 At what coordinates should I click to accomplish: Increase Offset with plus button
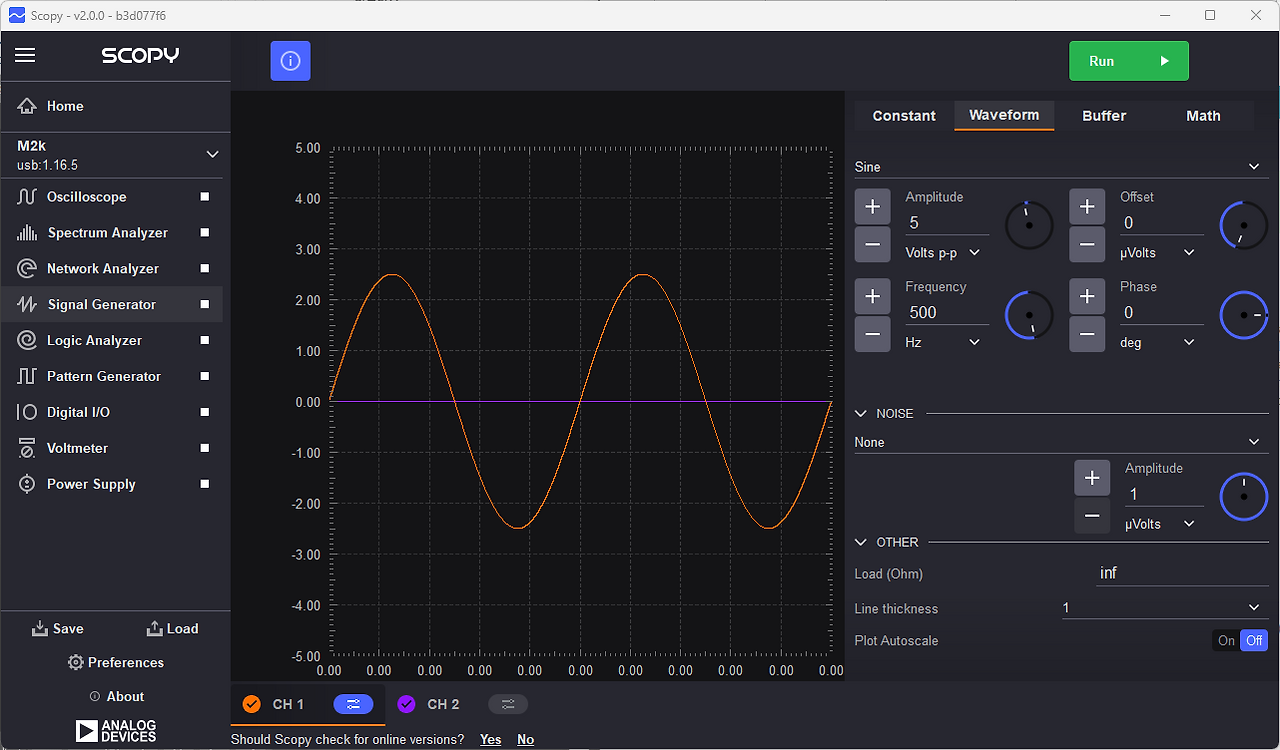[x=1087, y=207]
